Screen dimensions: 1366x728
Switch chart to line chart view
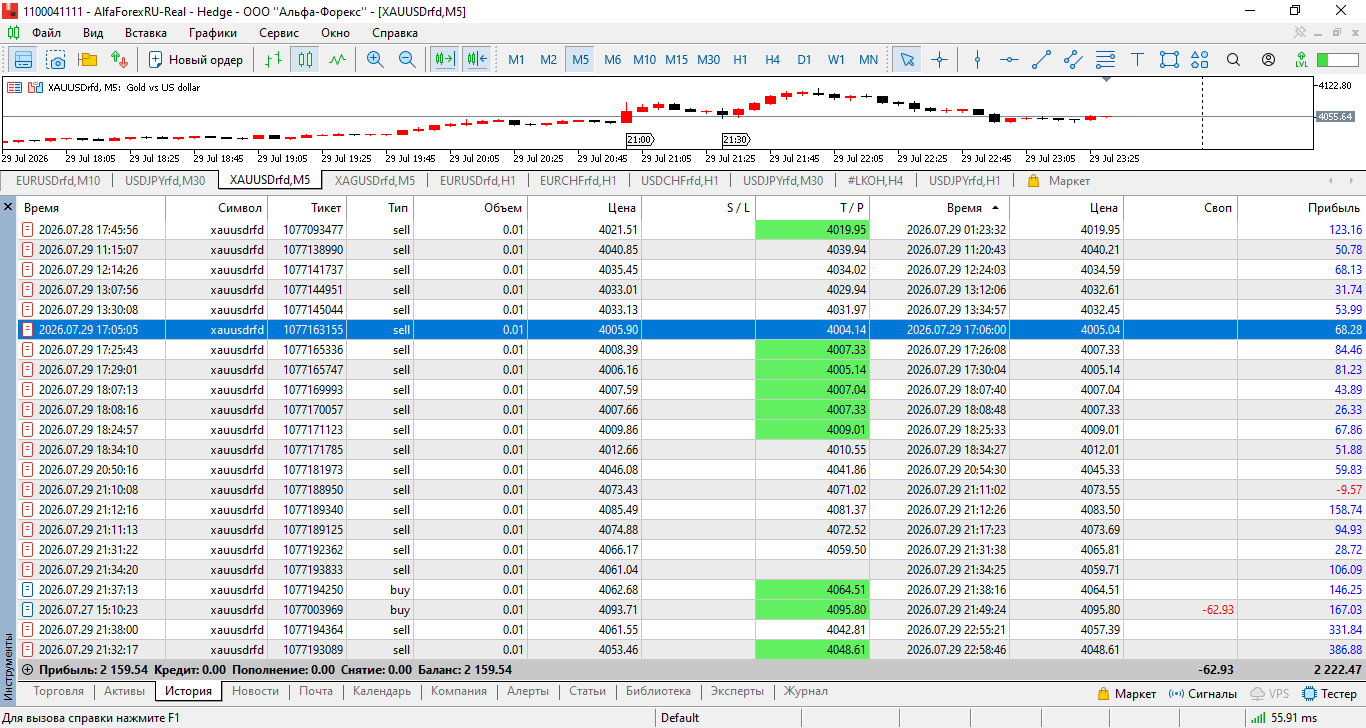tap(337, 59)
